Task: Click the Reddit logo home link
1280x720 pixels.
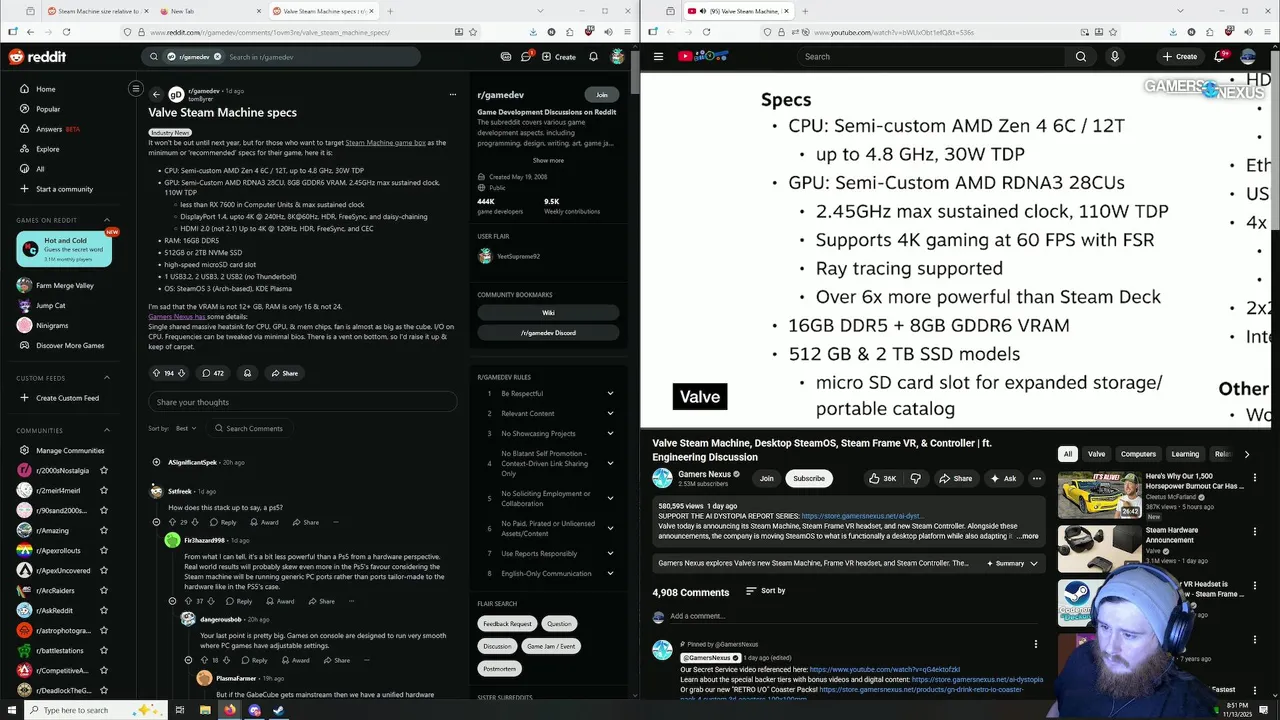Action: click(x=37, y=57)
